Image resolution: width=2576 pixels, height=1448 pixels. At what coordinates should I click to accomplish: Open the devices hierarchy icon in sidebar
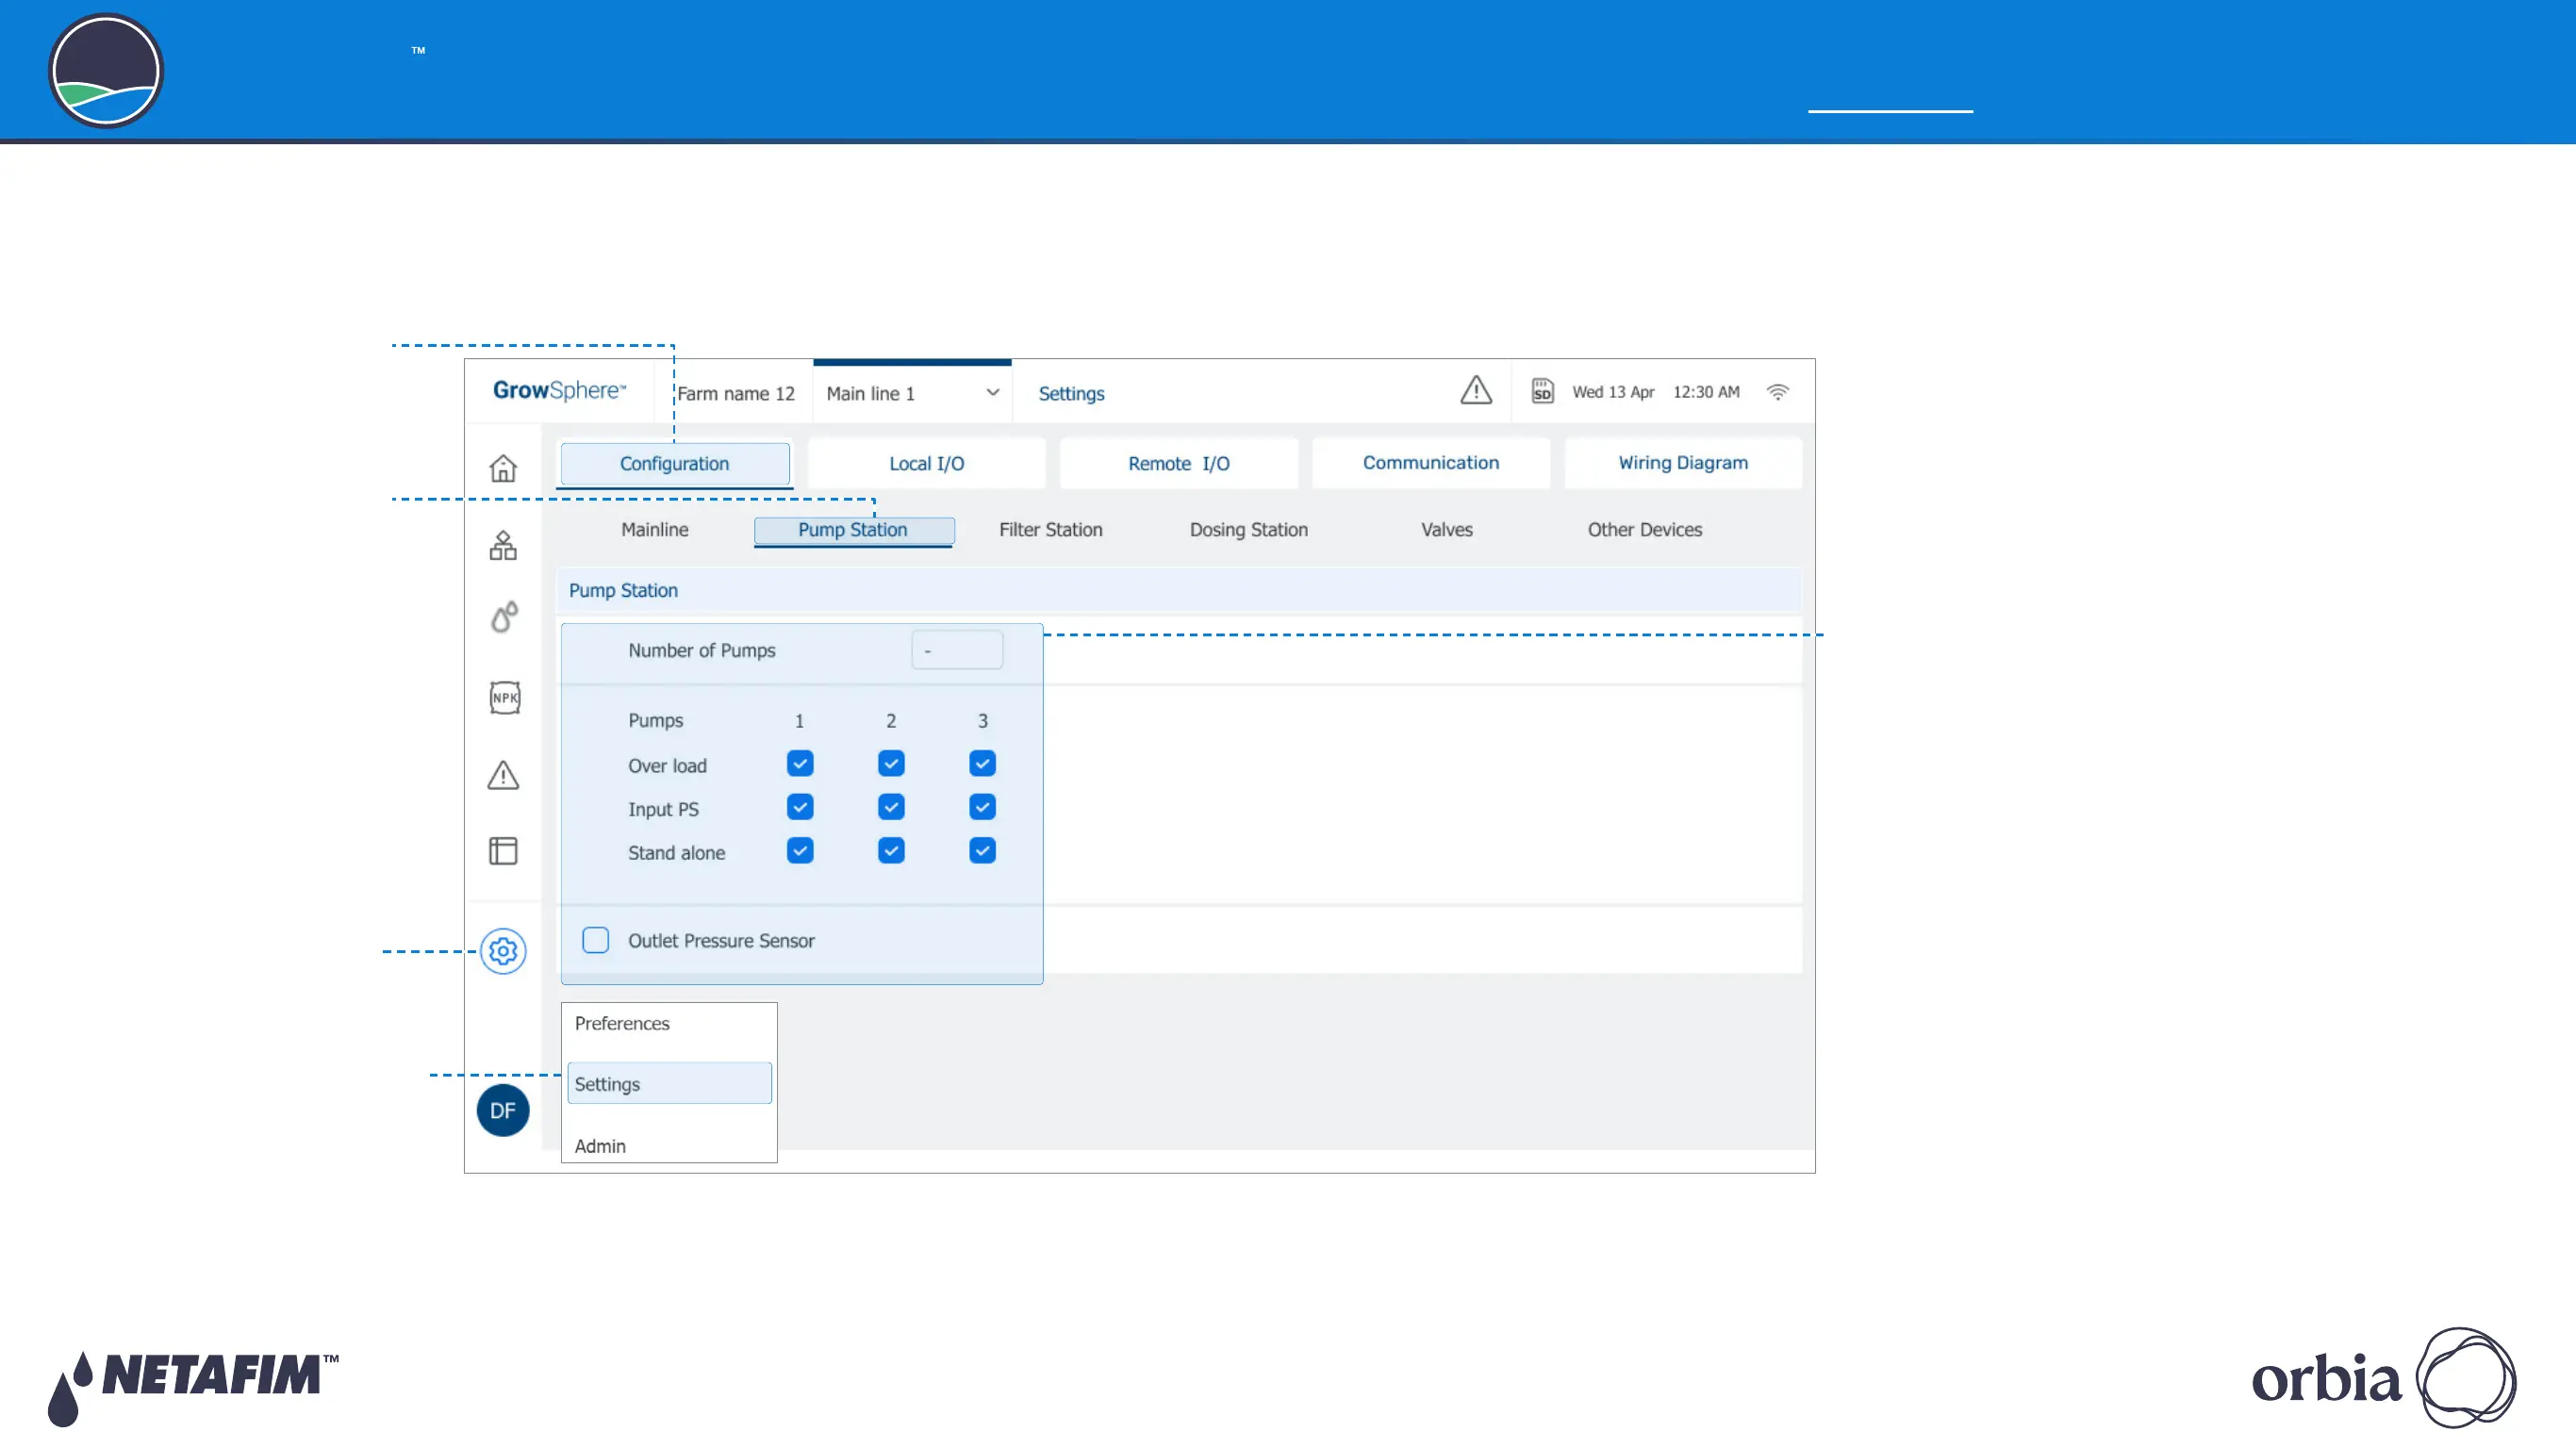[503, 545]
